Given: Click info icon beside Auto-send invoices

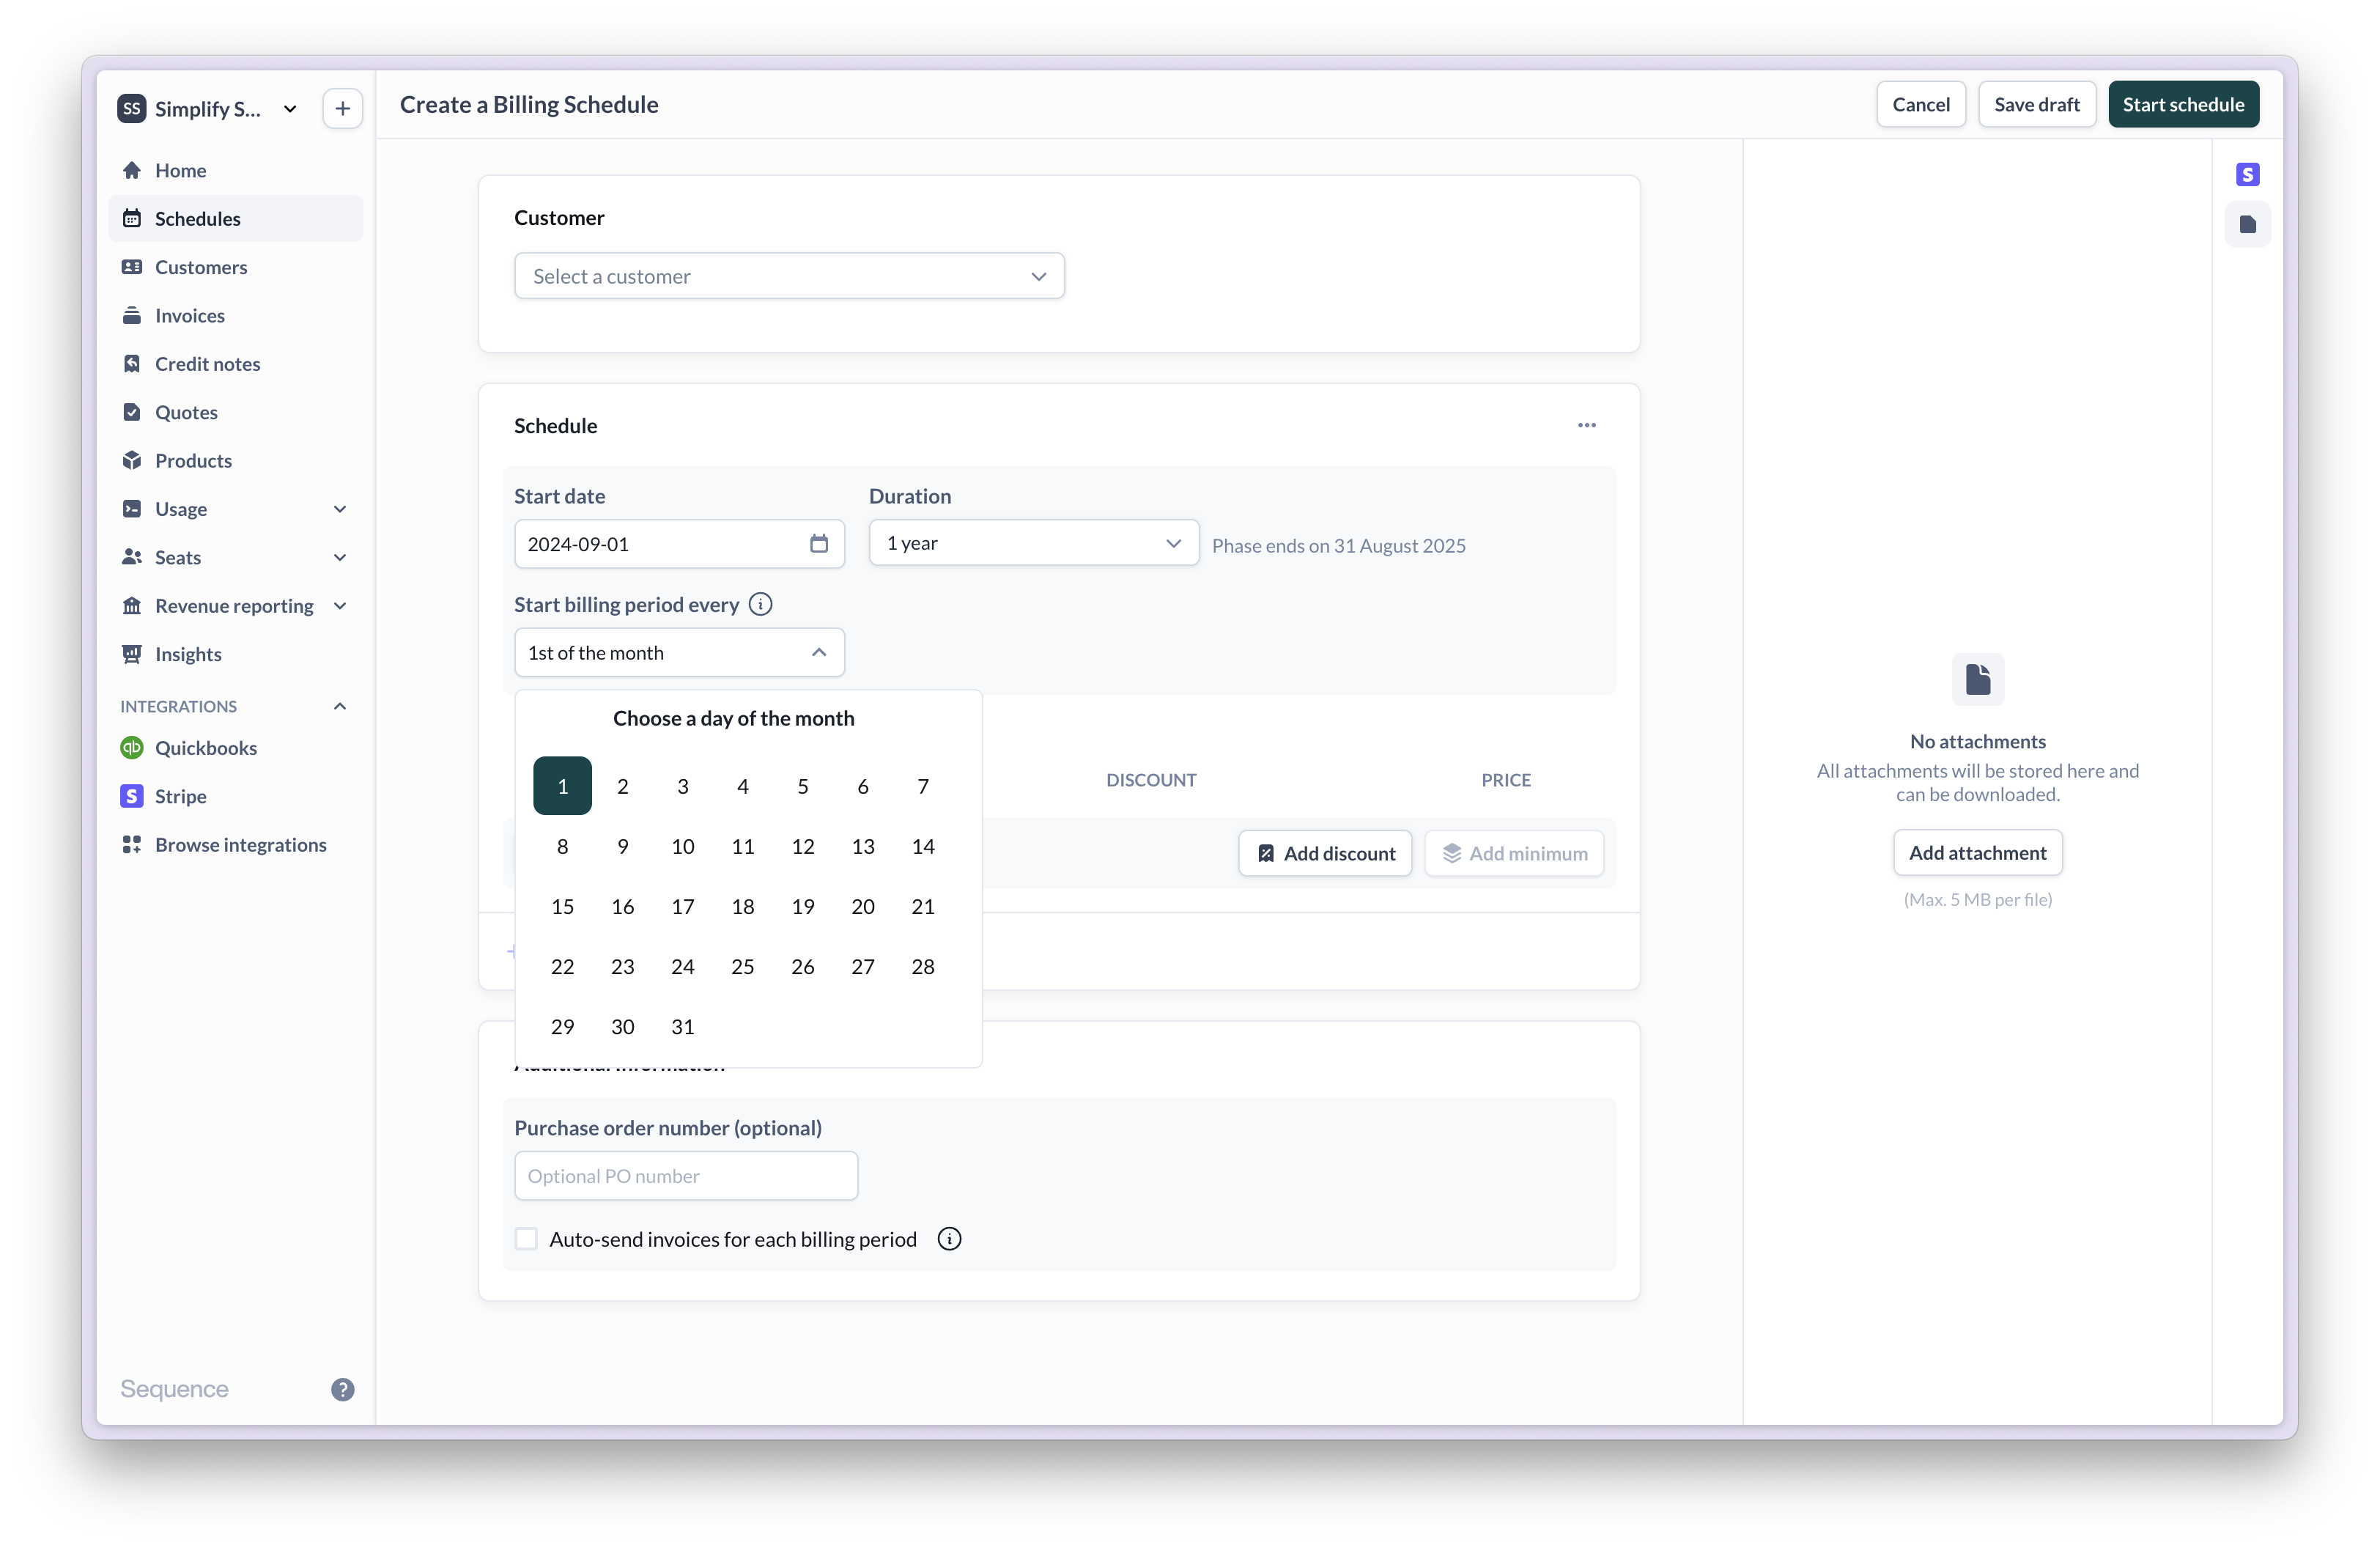Looking at the screenshot, I should coord(949,1239).
